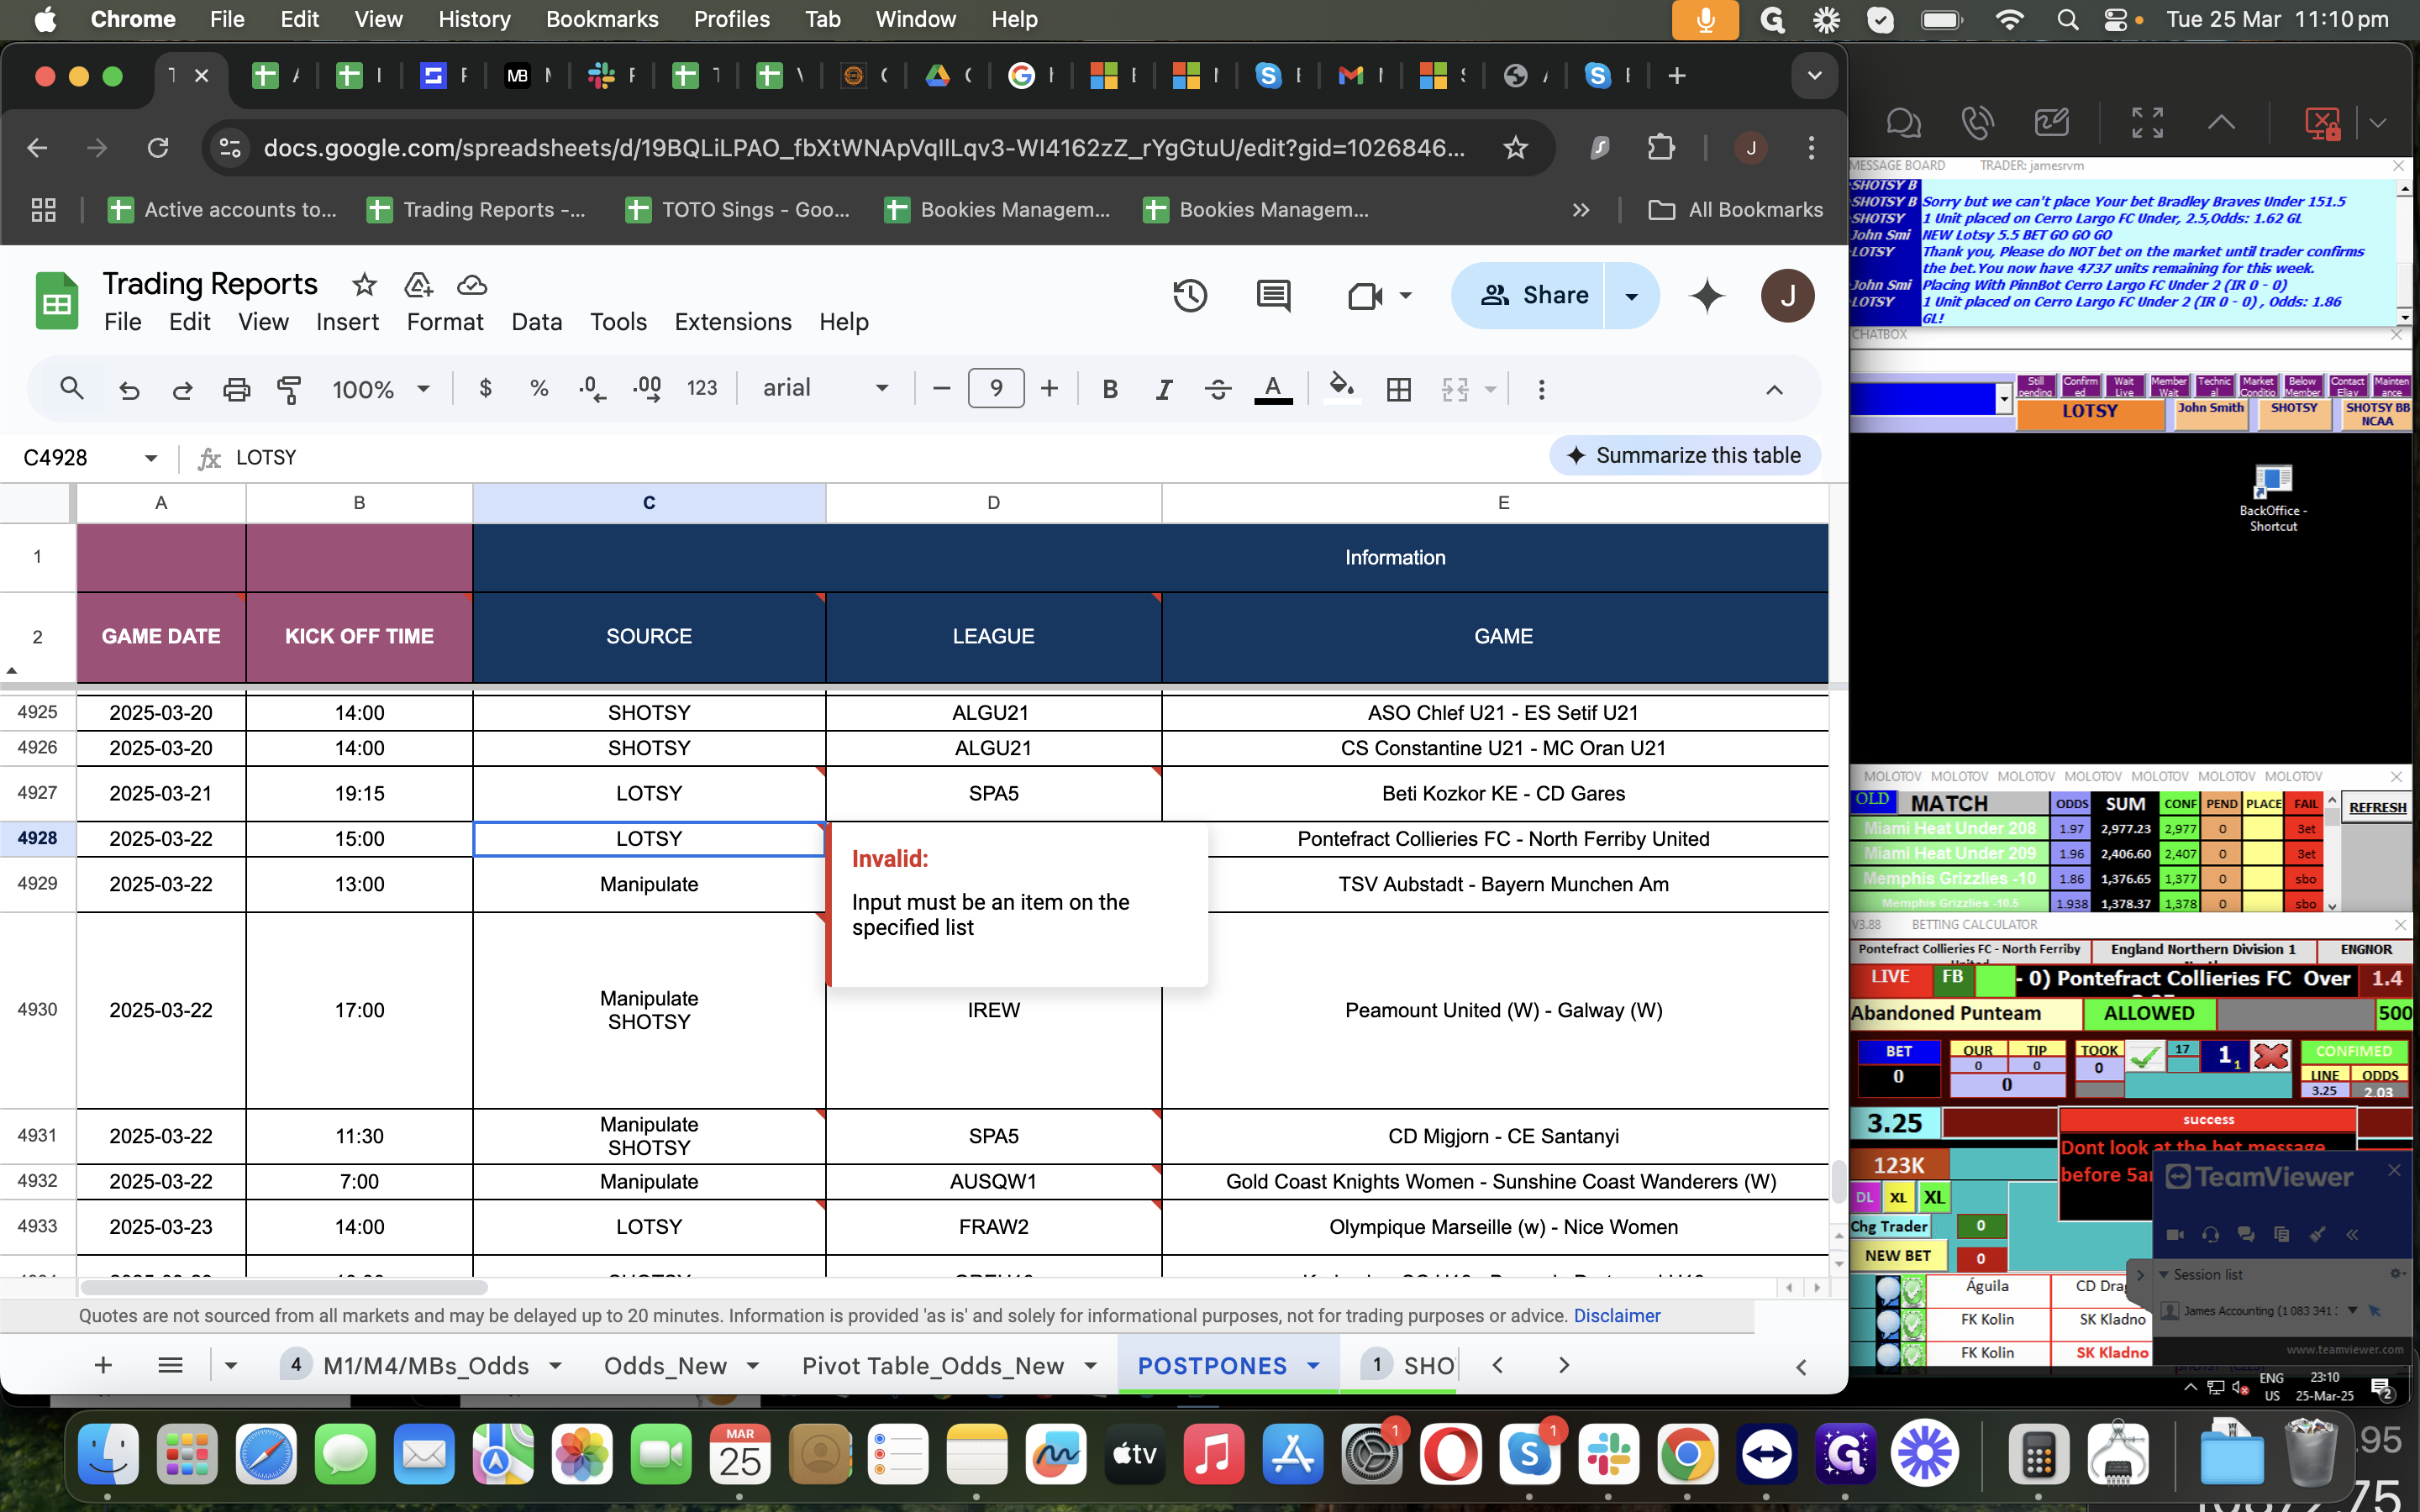
Task: Open the Bookies Managem... bookmark after TOTO Sings
Action: 998,210
